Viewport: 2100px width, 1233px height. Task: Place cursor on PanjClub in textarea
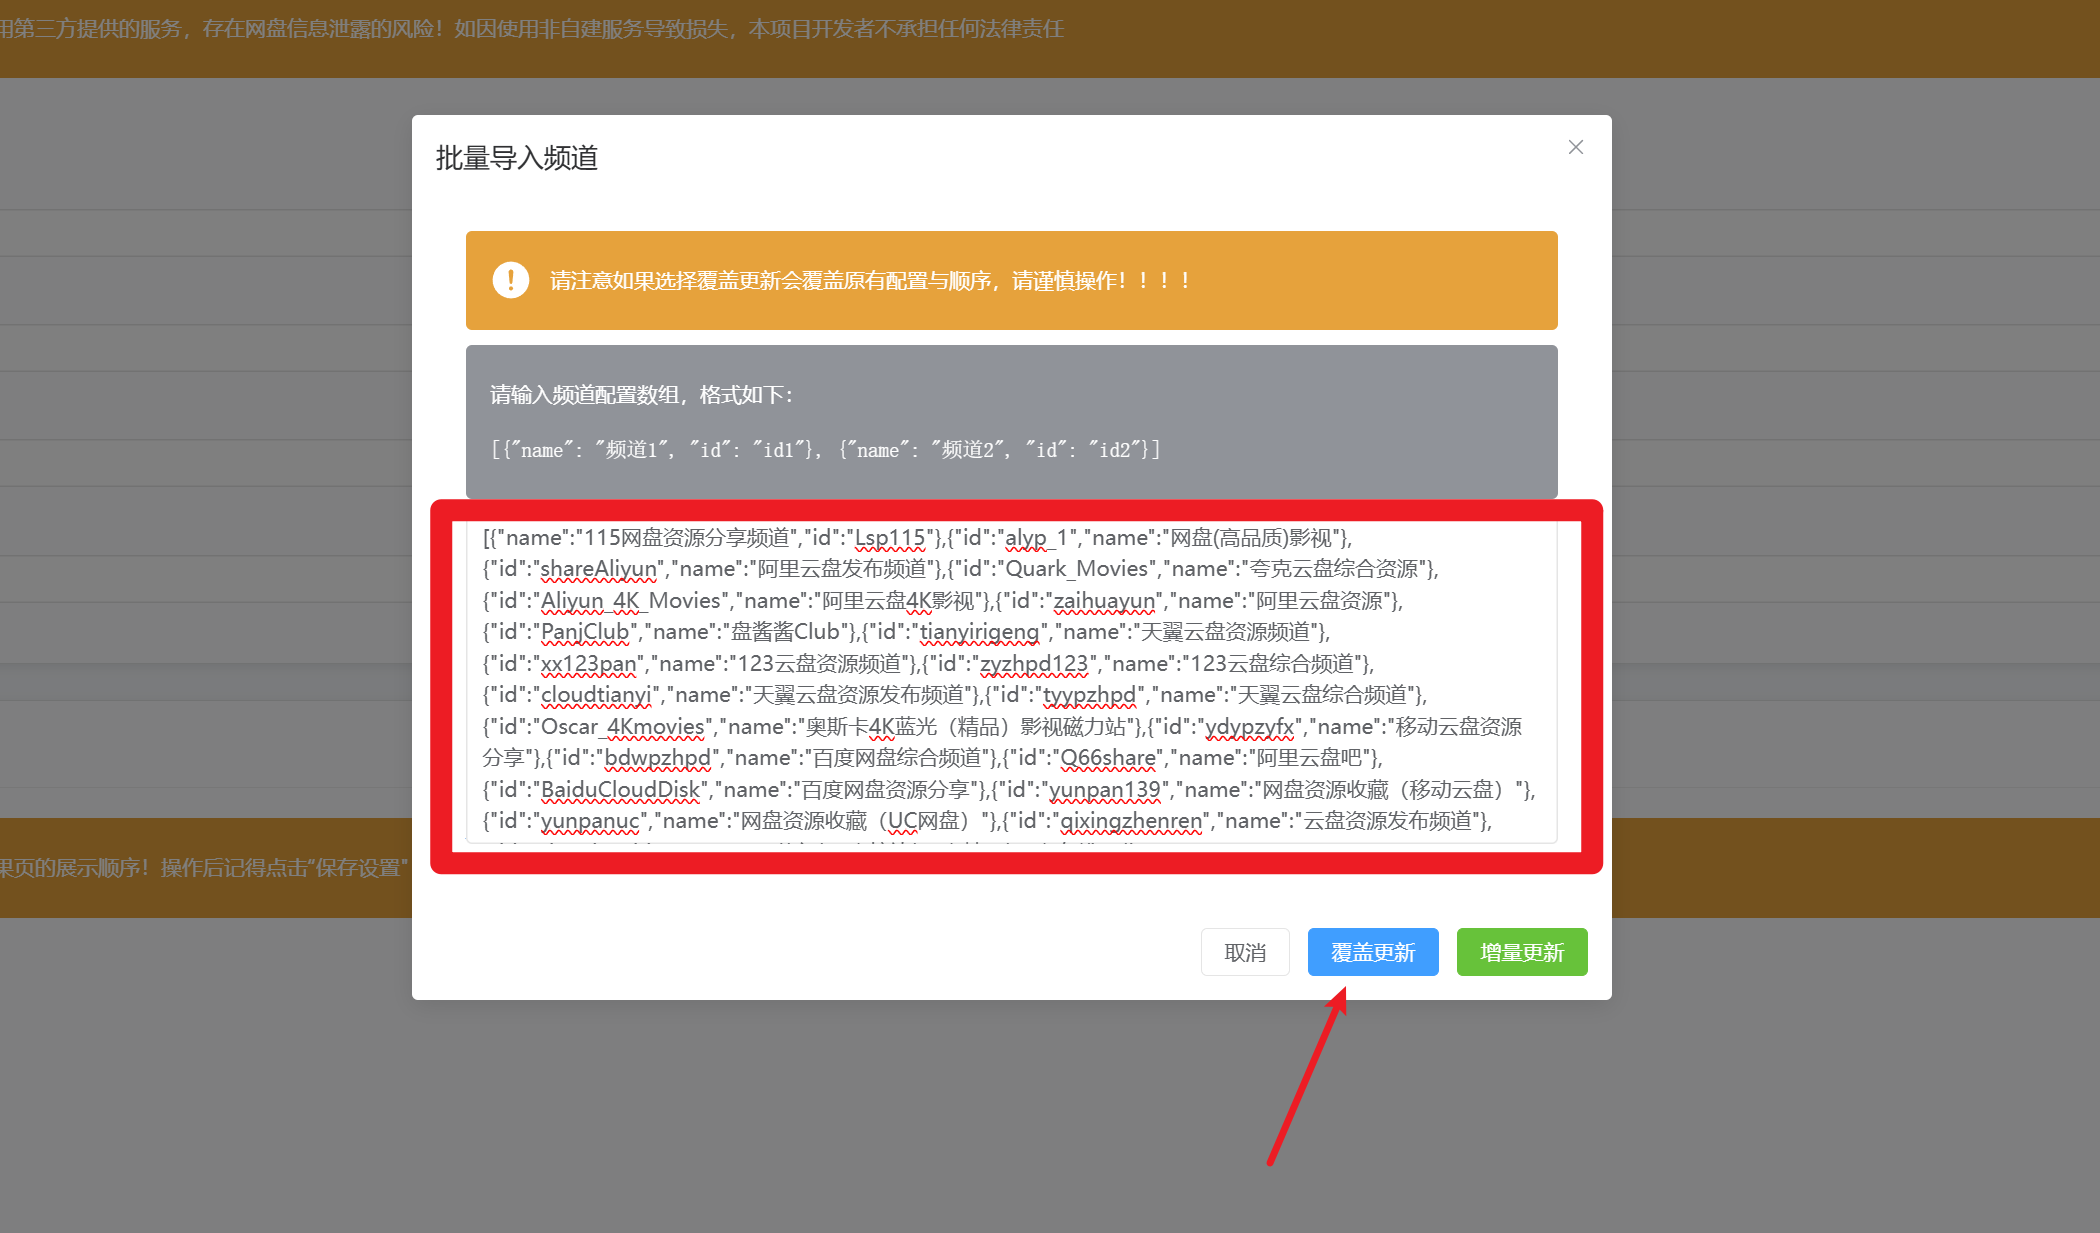[584, 632]
